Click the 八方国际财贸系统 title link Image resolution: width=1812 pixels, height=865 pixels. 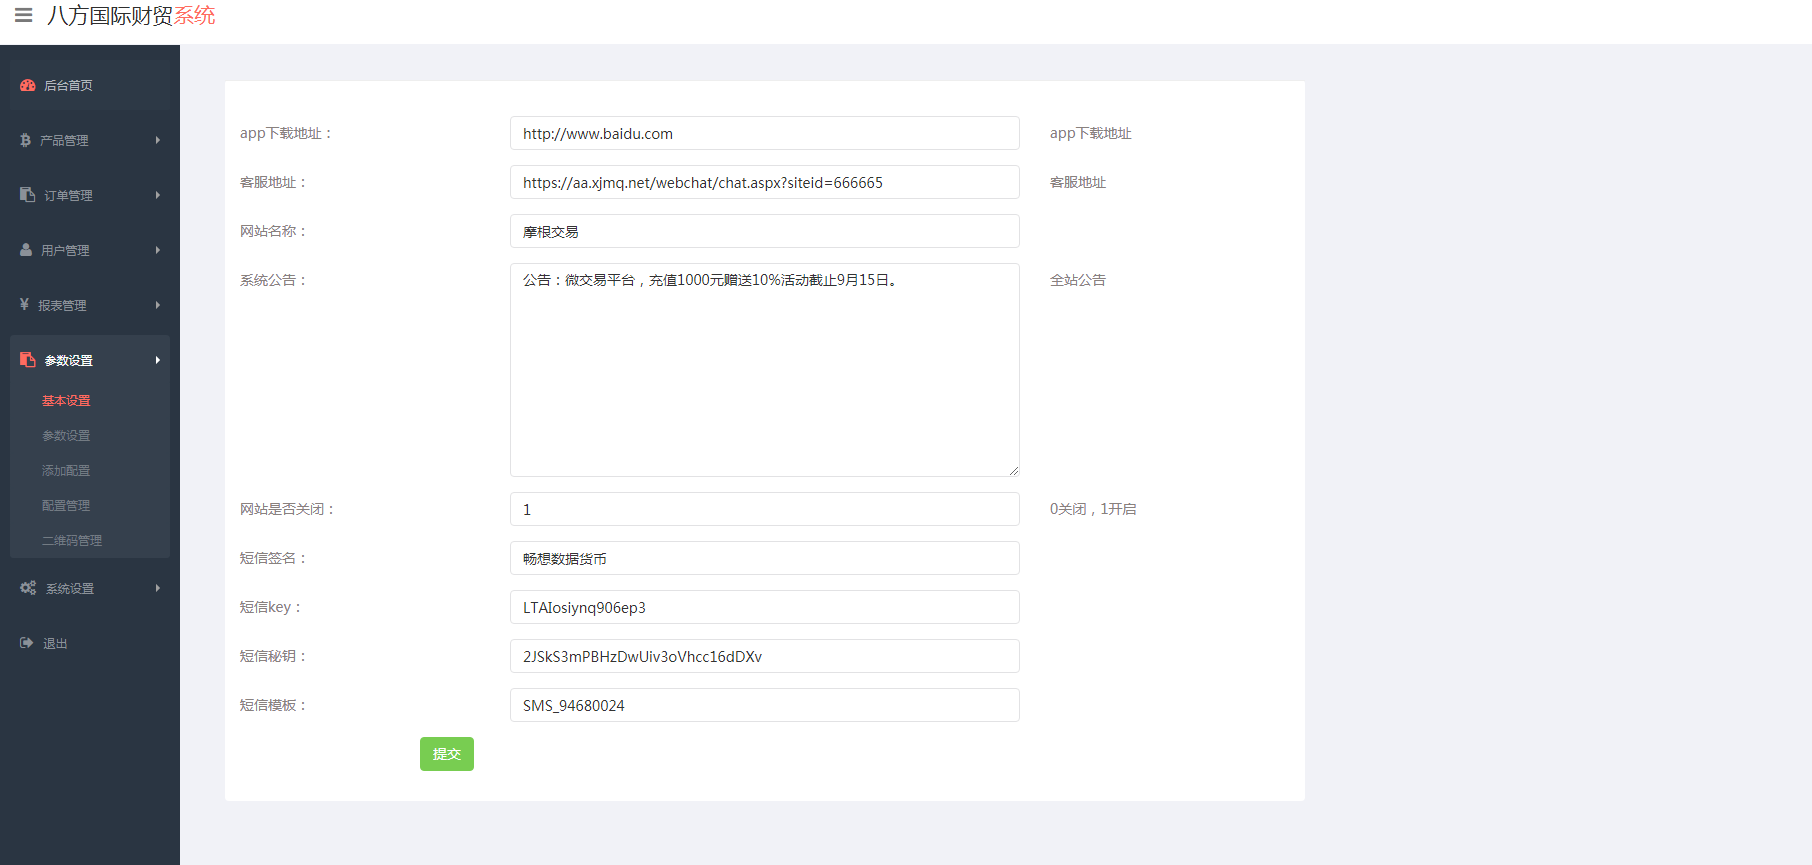point(131,16)
